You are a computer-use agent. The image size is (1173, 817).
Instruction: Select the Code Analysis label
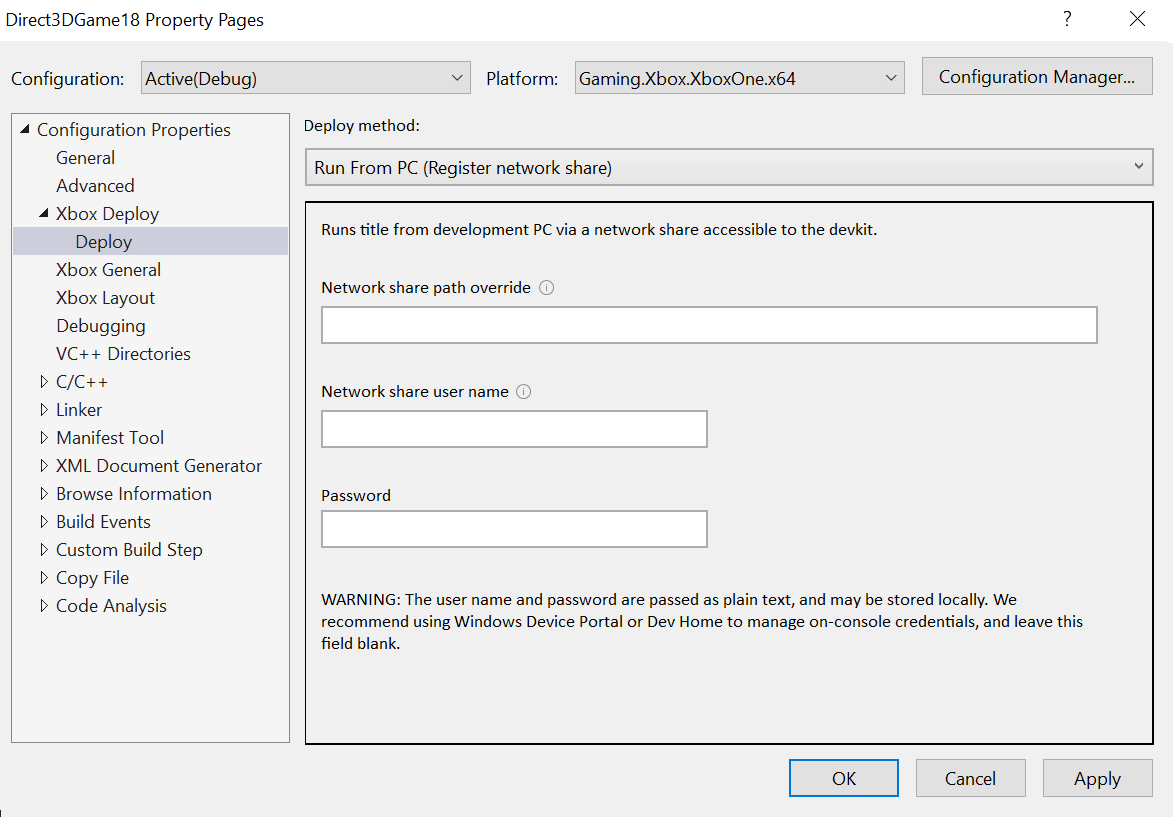coord(111,606)
